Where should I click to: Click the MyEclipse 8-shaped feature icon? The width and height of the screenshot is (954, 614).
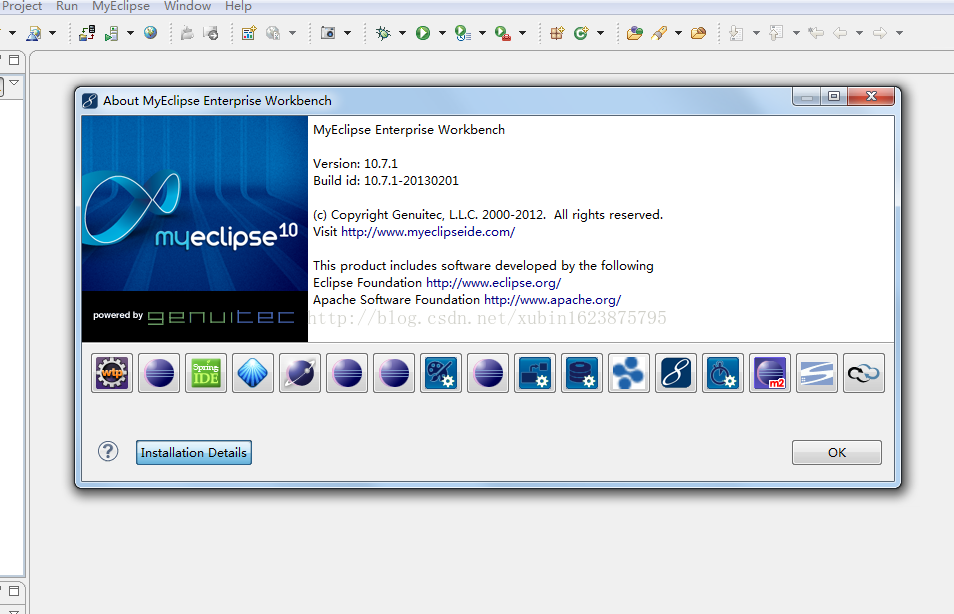tap(676, 373)
